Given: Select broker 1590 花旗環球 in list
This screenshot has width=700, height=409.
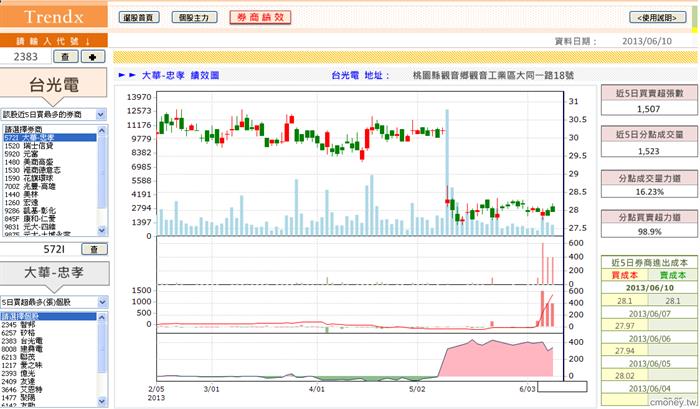Looking at the screenshot, I should point(50,178).
